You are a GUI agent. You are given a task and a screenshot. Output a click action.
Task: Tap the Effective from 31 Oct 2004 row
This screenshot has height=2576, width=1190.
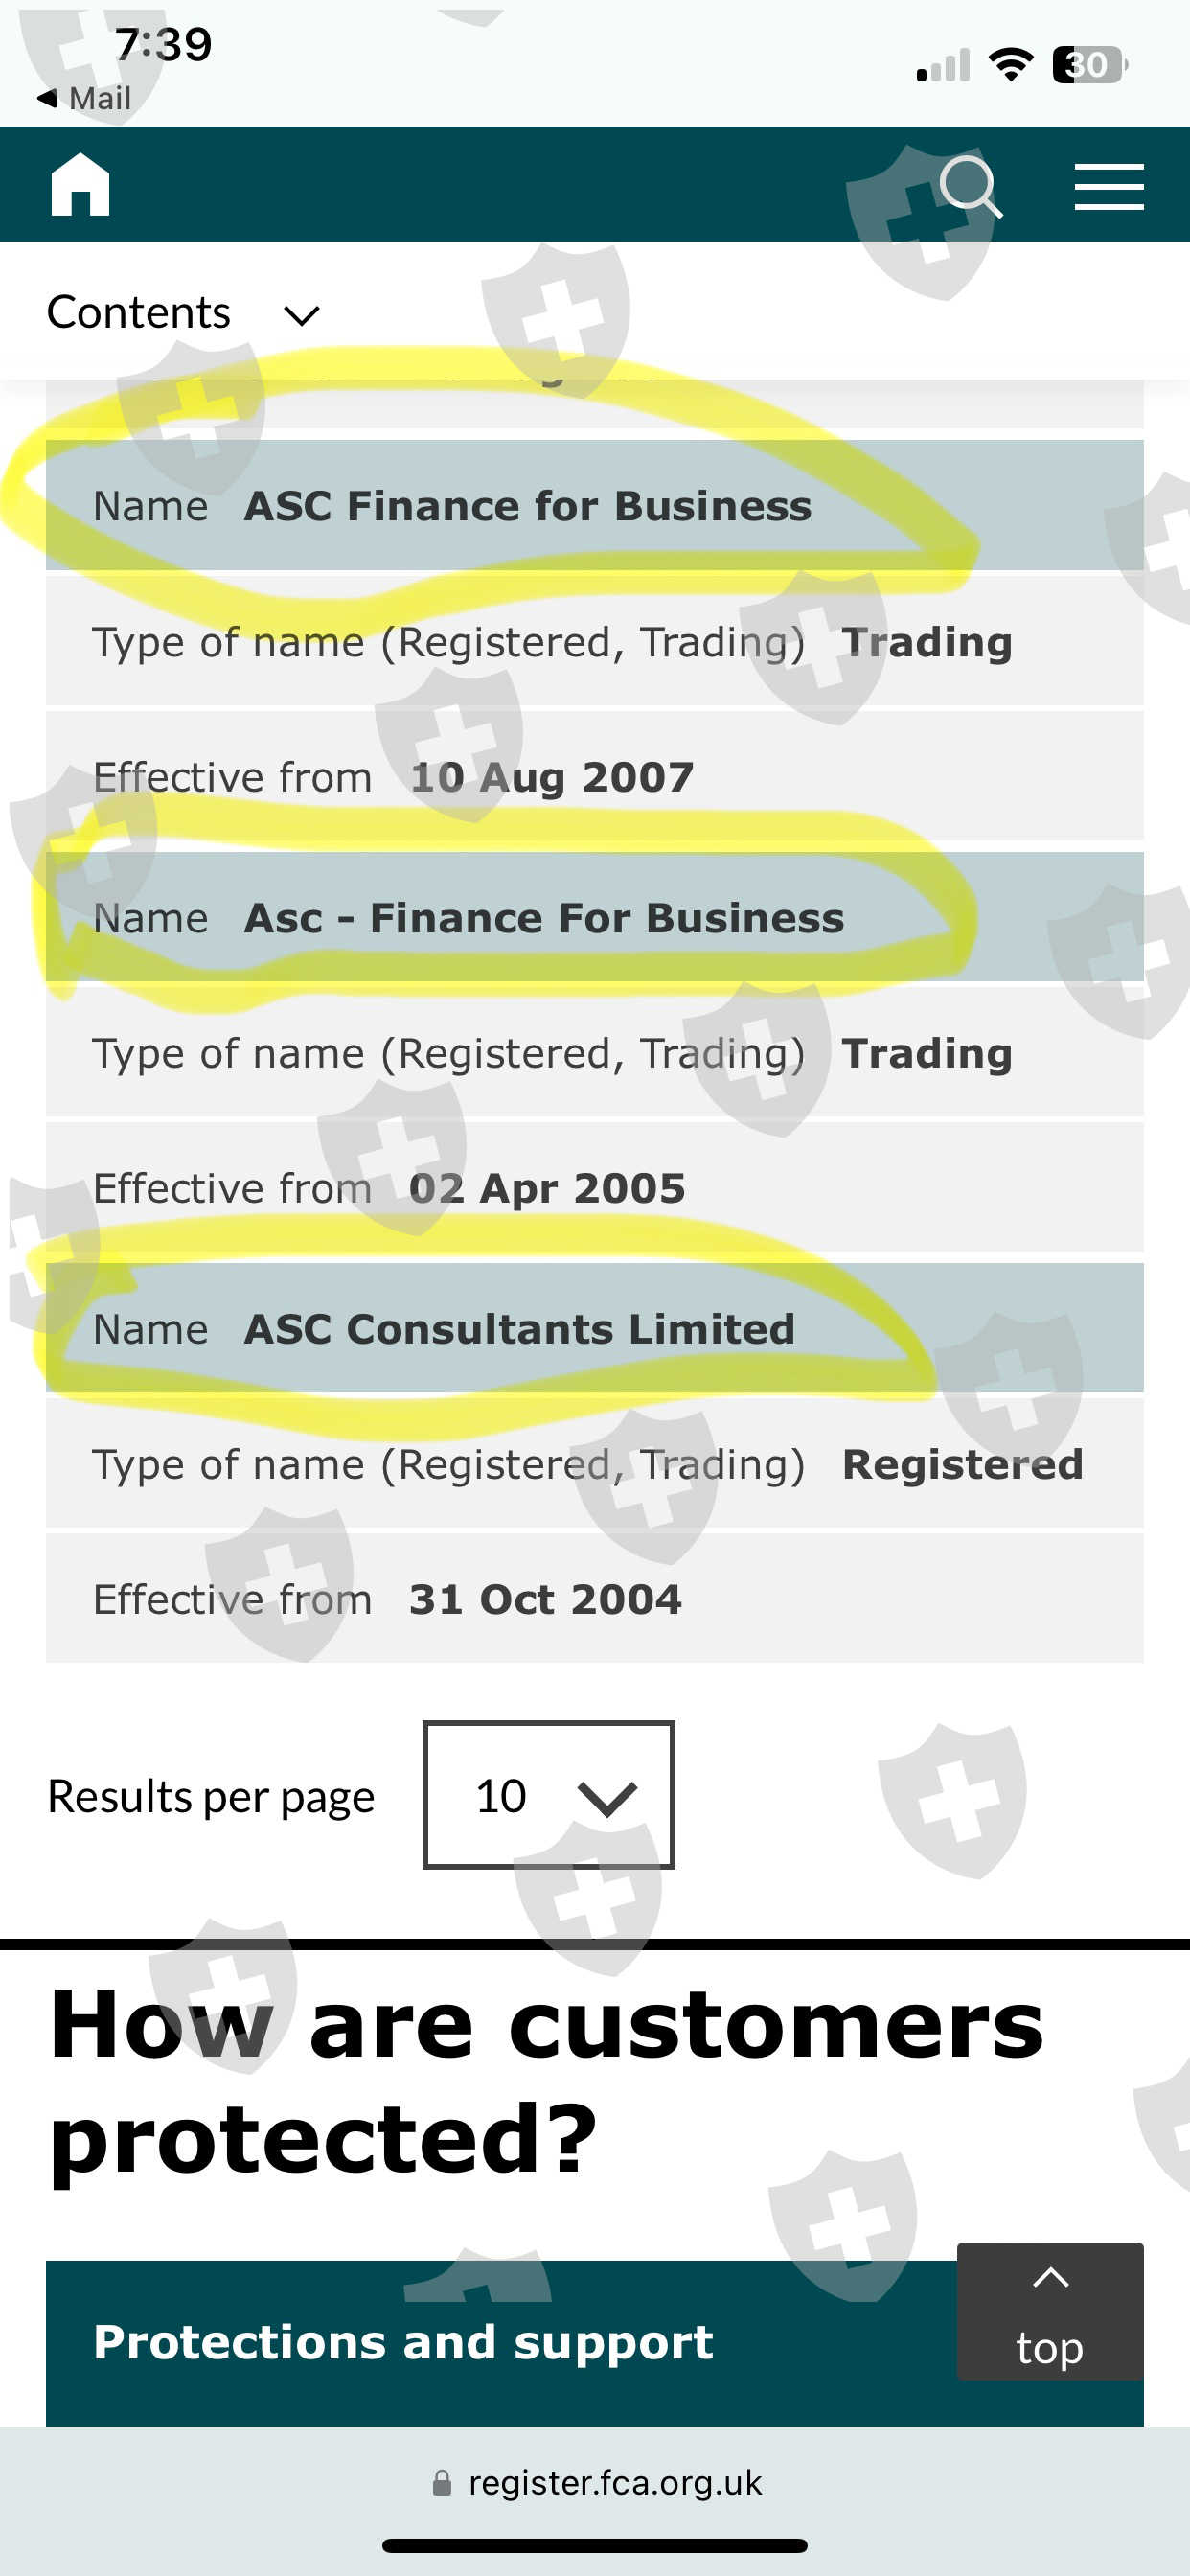coord(594,1599)
